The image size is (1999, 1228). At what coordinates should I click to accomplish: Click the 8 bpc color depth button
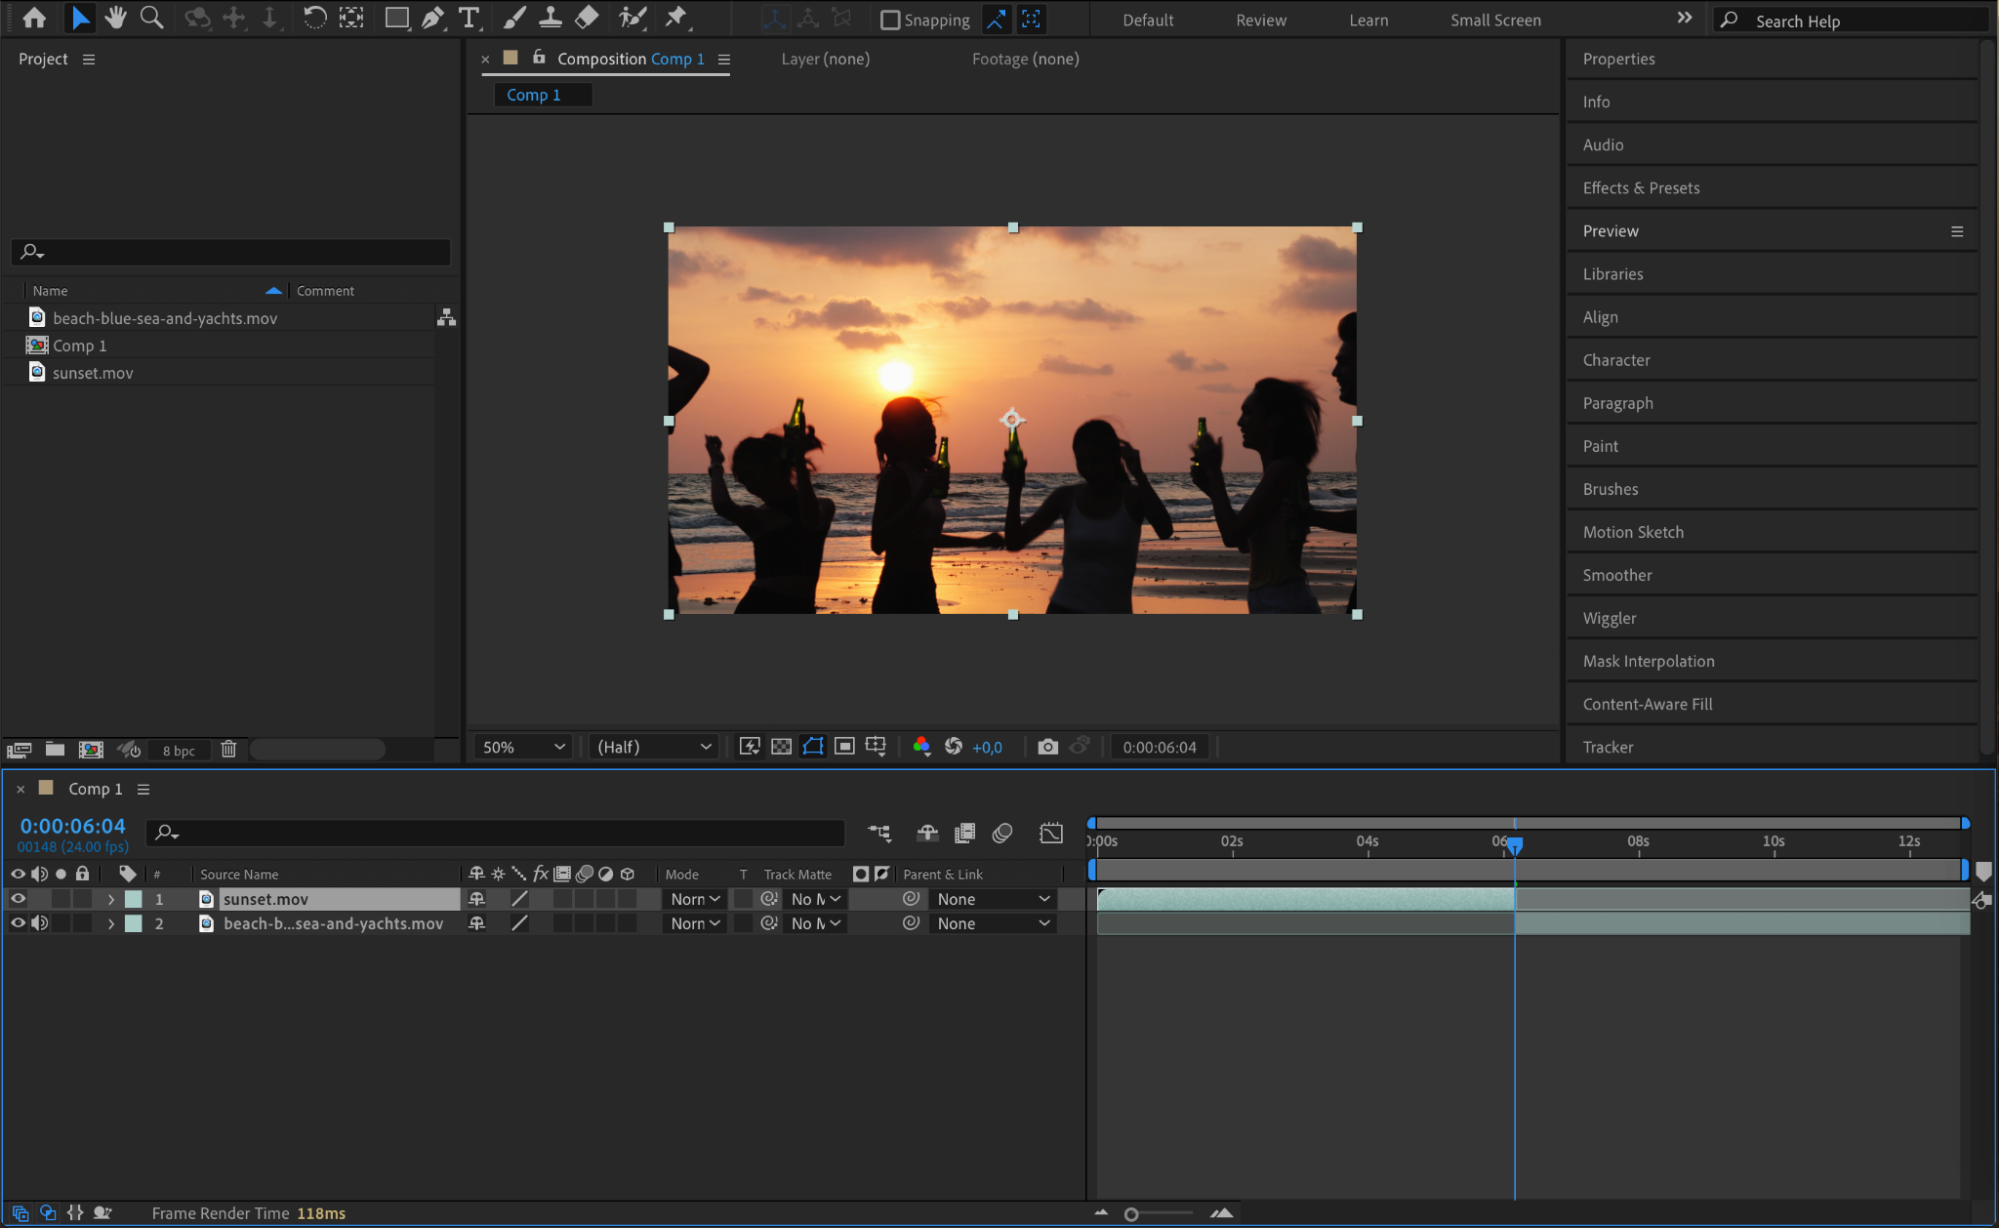click(x=179, y=750)
